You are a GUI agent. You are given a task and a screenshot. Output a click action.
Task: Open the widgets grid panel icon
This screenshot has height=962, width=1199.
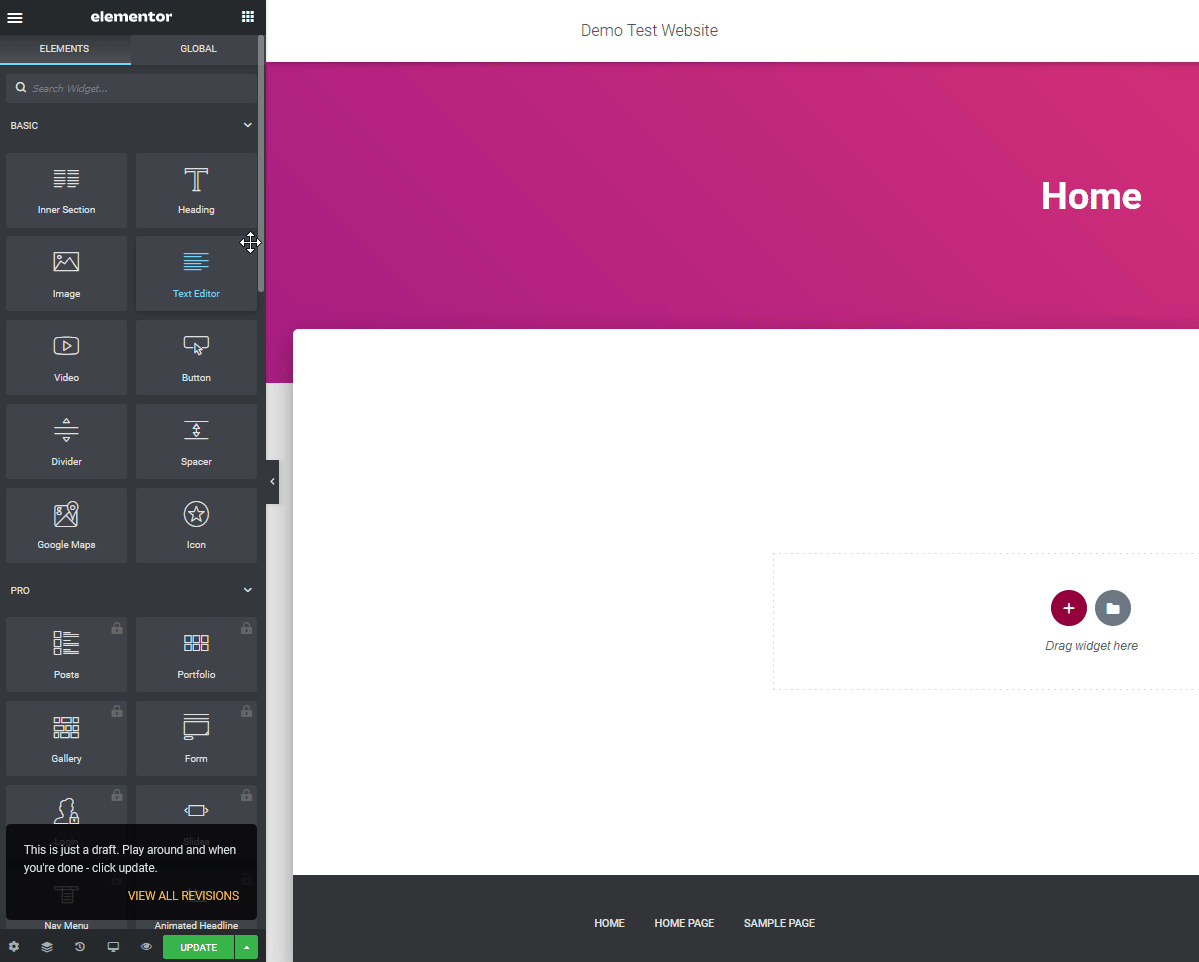248,17
